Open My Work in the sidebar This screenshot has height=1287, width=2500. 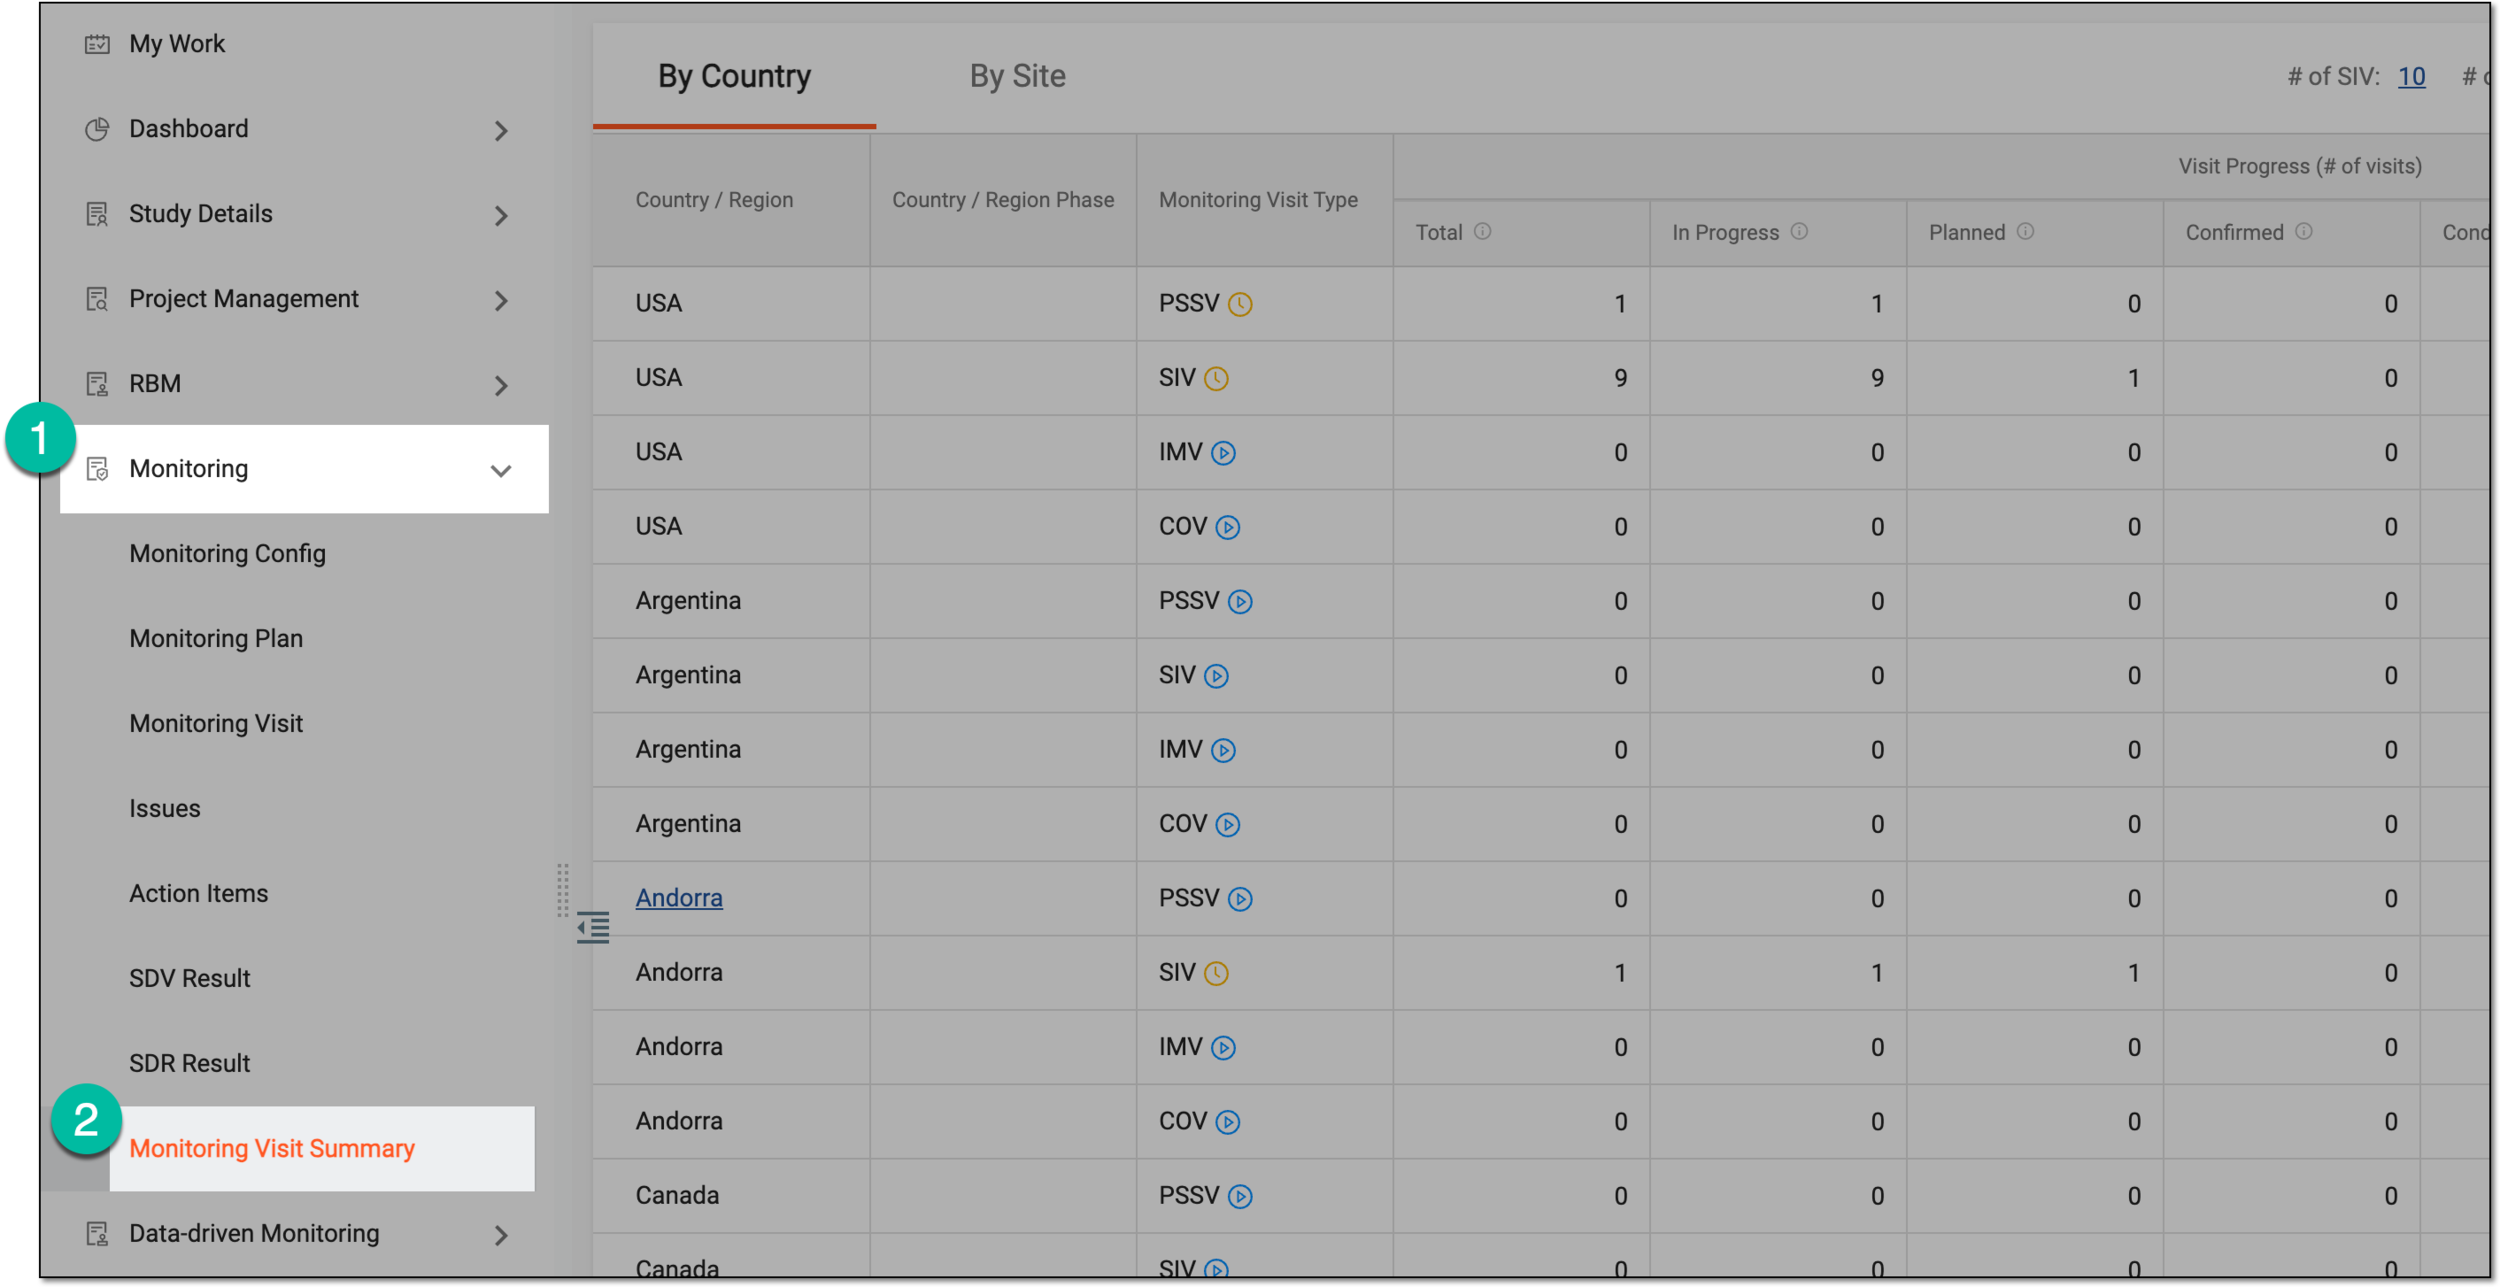coord(177,44)
